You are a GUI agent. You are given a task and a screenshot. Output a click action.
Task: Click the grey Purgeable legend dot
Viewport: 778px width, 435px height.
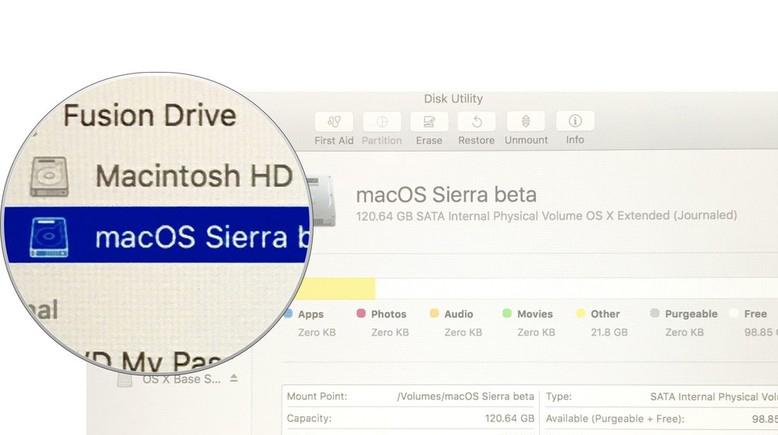click(654, 313)
